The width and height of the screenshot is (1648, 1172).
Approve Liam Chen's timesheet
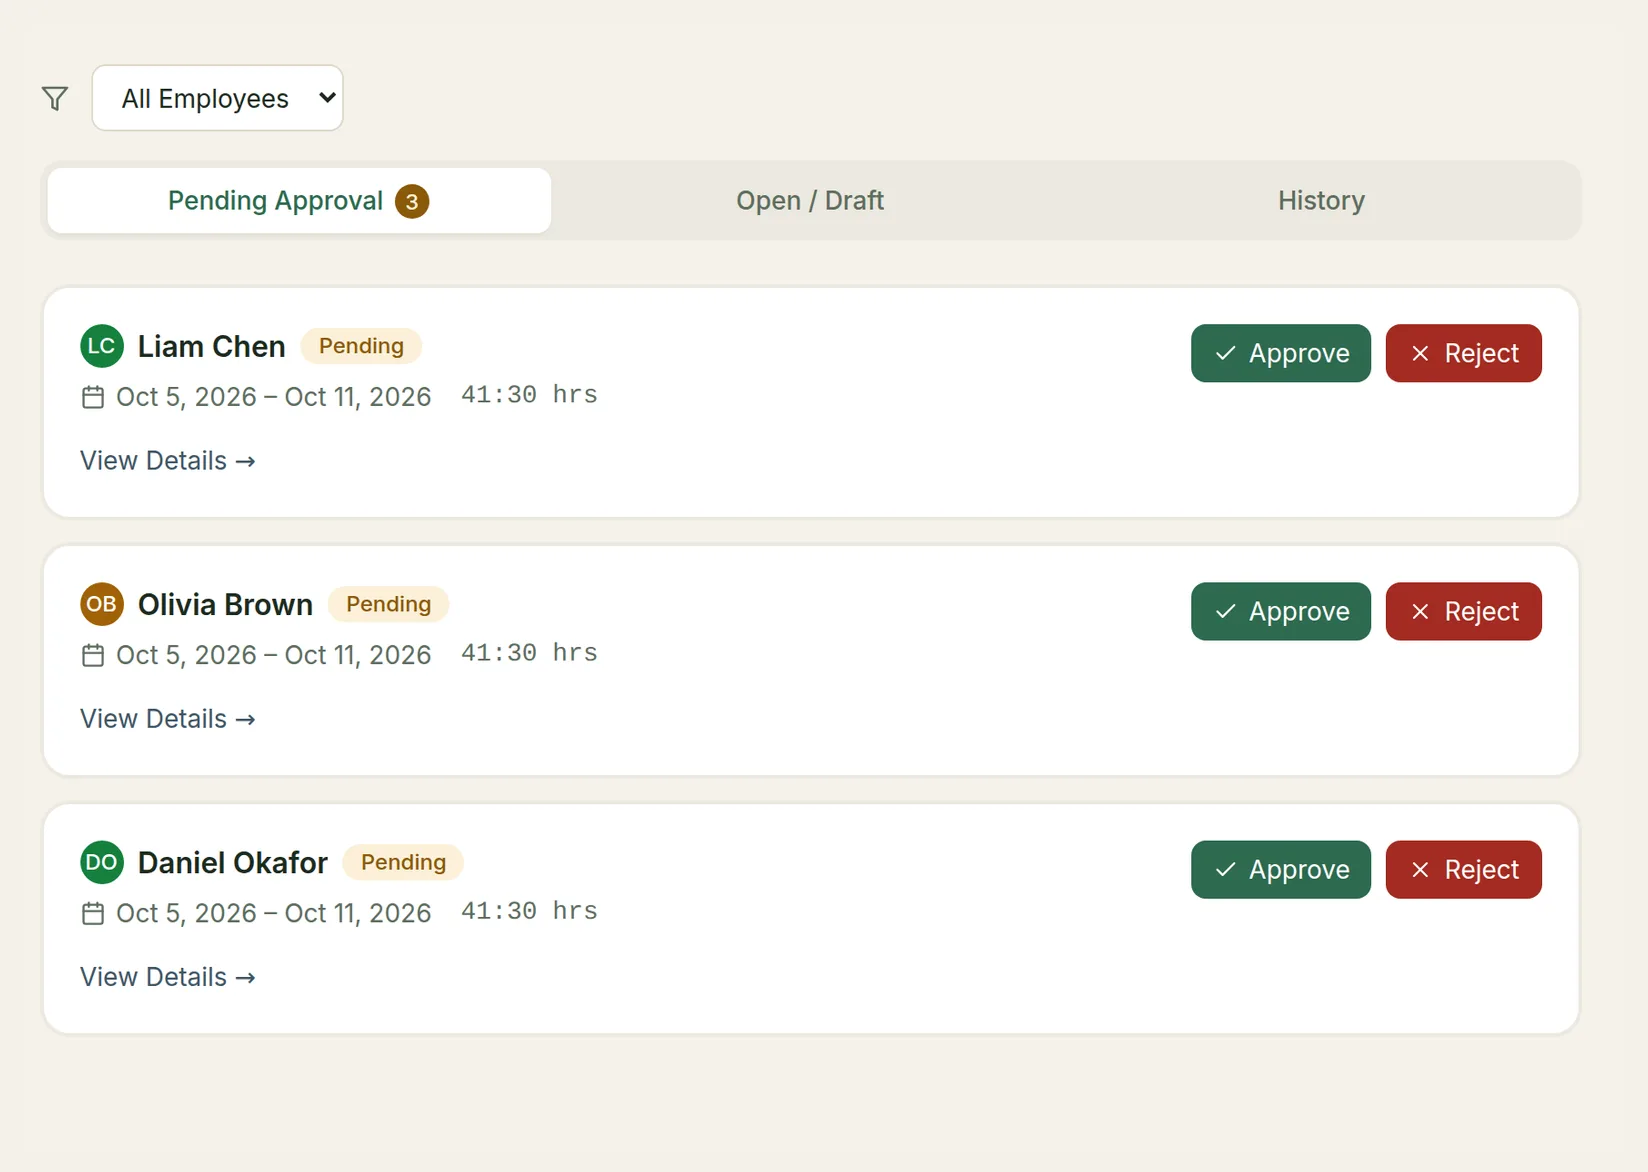coord(1281,353)
